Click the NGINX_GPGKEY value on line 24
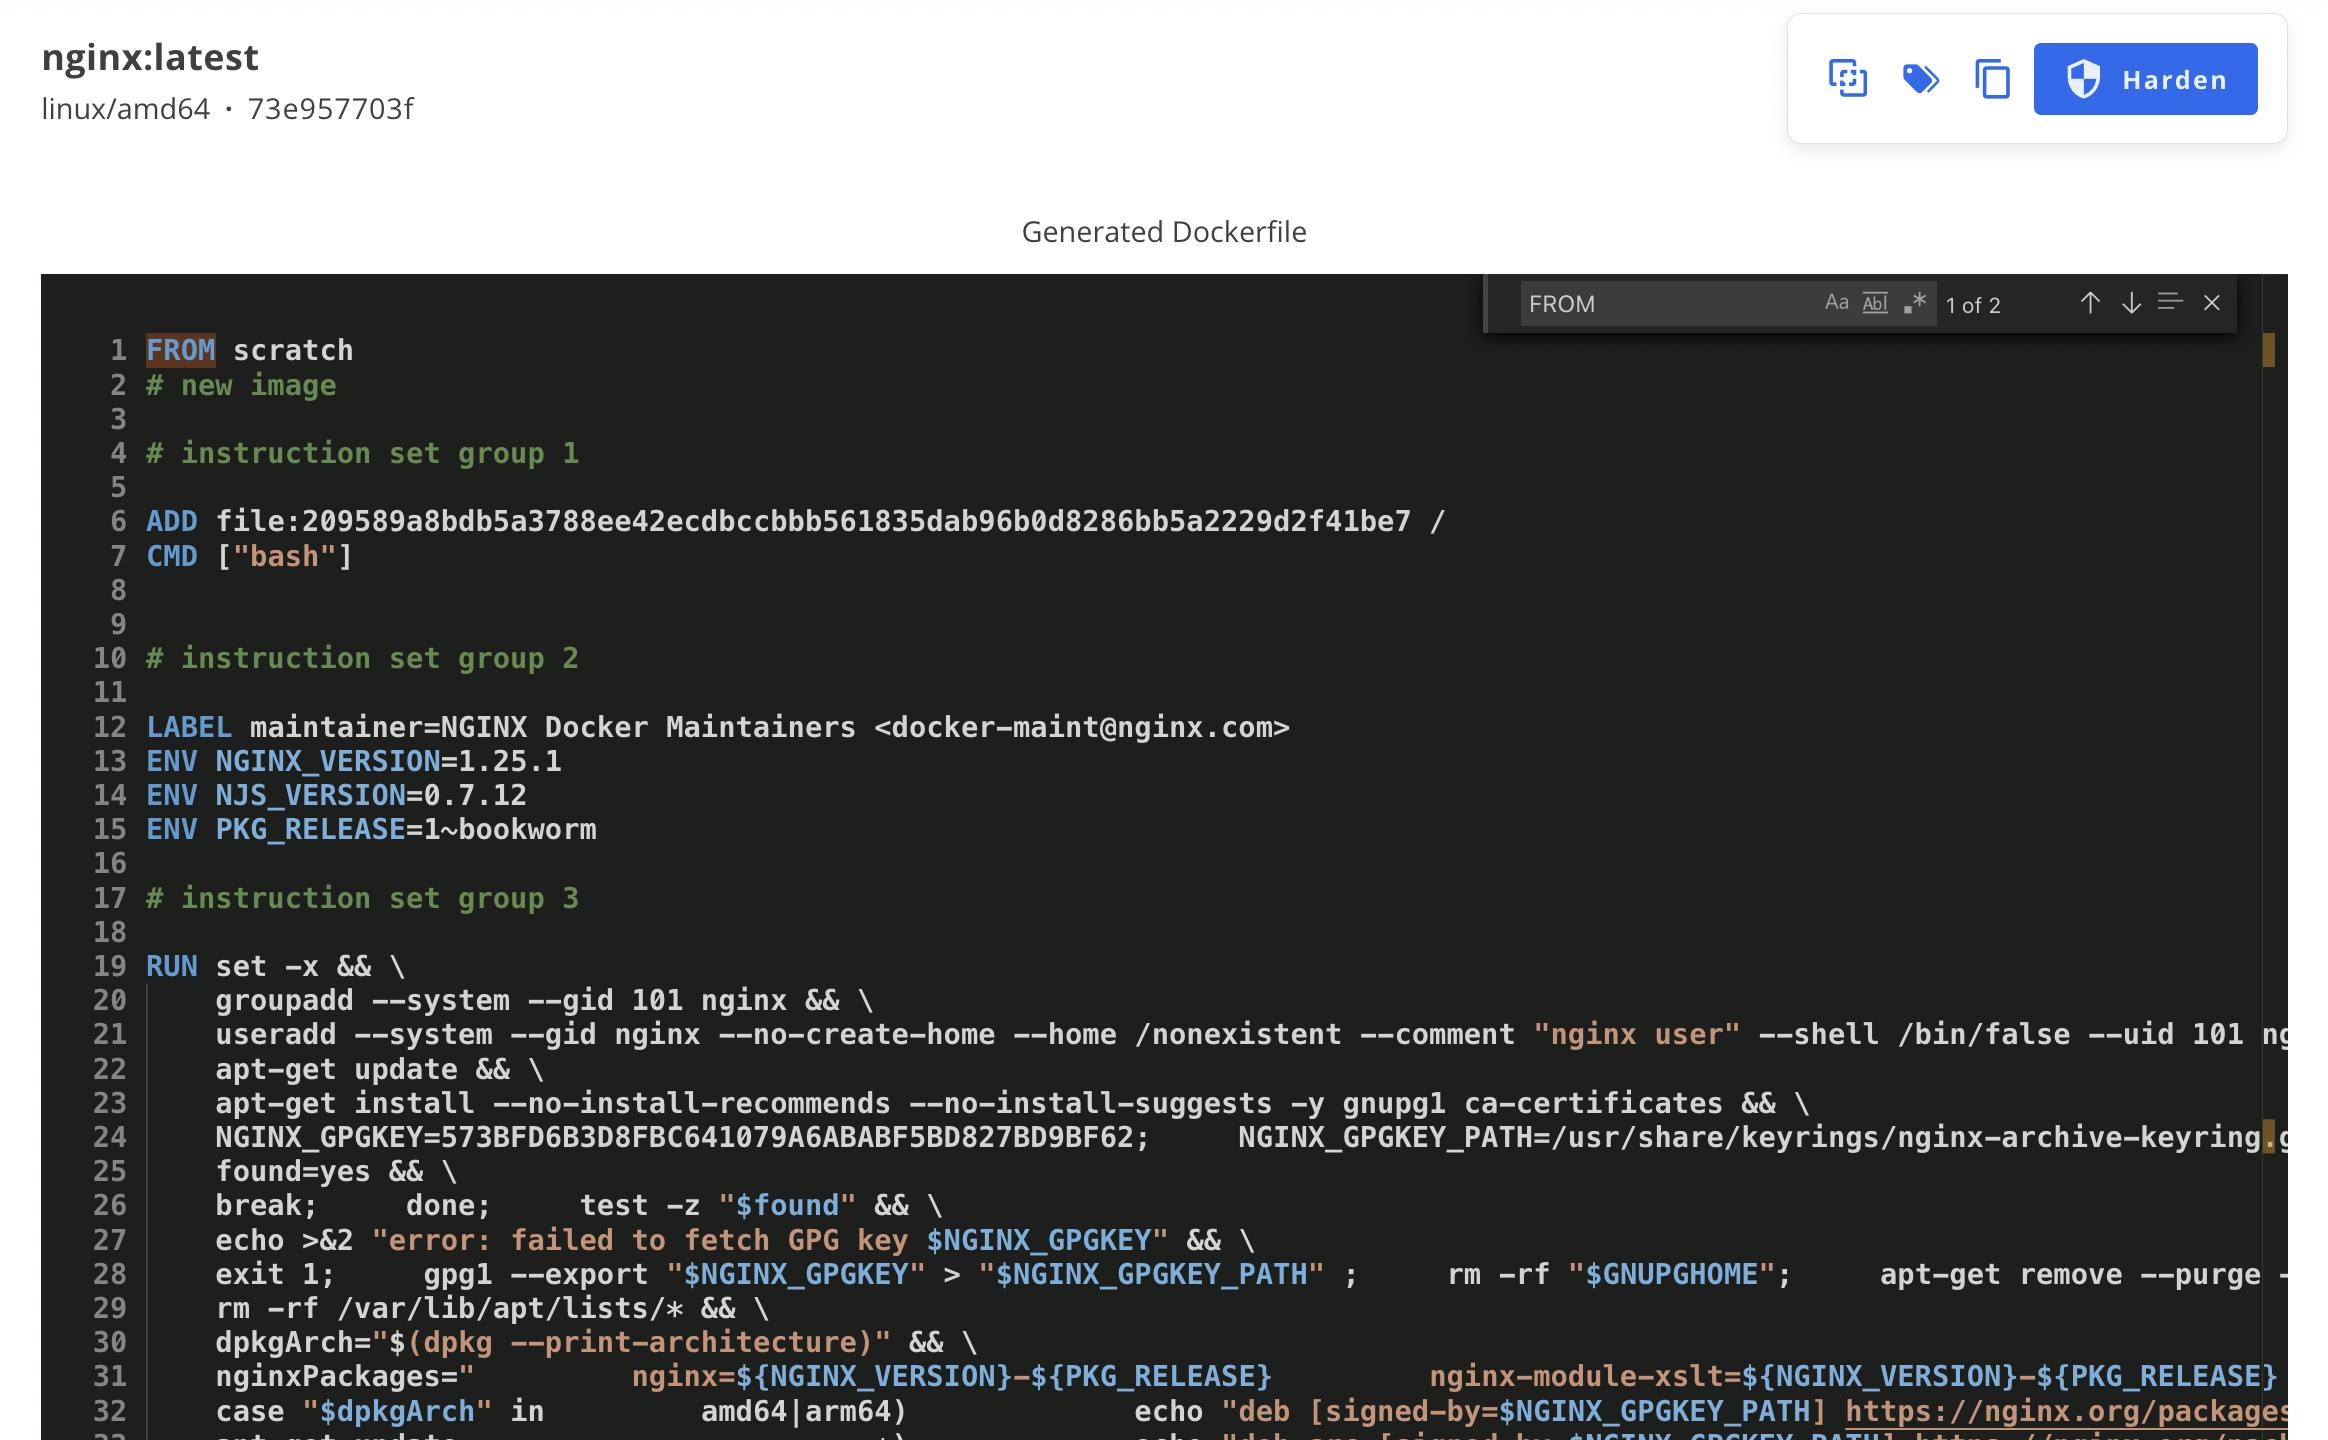The image size is (2328, 1440). (787, 1137)
